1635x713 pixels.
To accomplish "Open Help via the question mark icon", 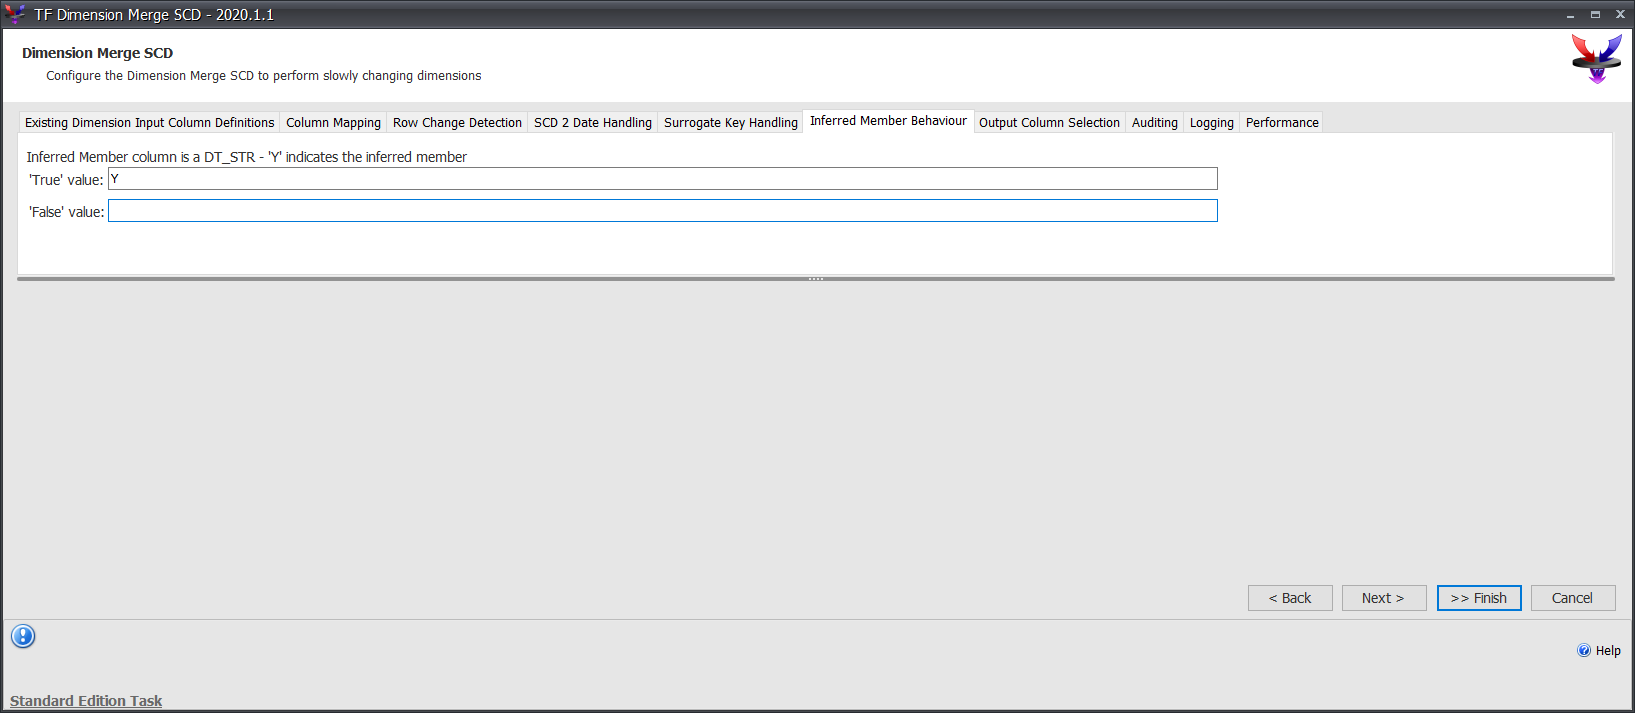I will pos(1584,651).
